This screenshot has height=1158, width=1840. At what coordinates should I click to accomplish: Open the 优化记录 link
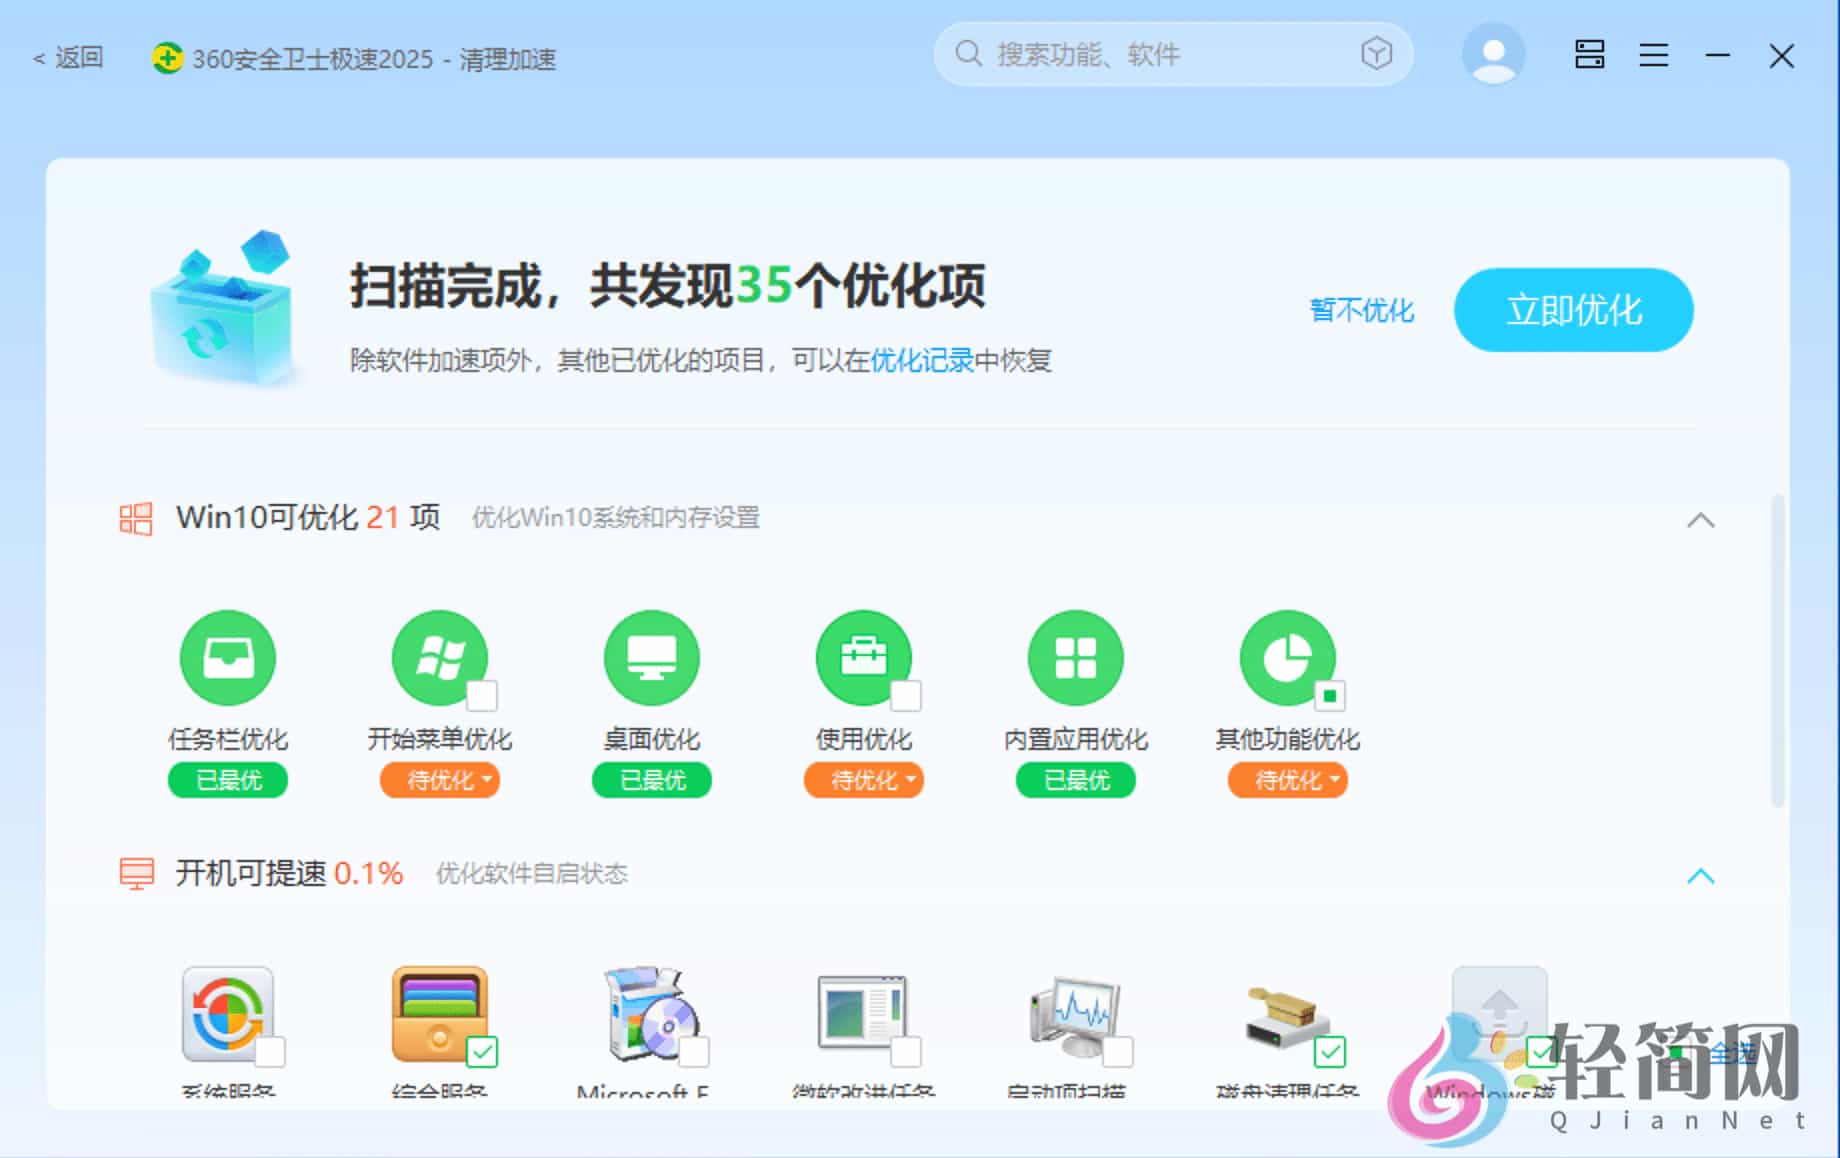click(x=921, y=359)
